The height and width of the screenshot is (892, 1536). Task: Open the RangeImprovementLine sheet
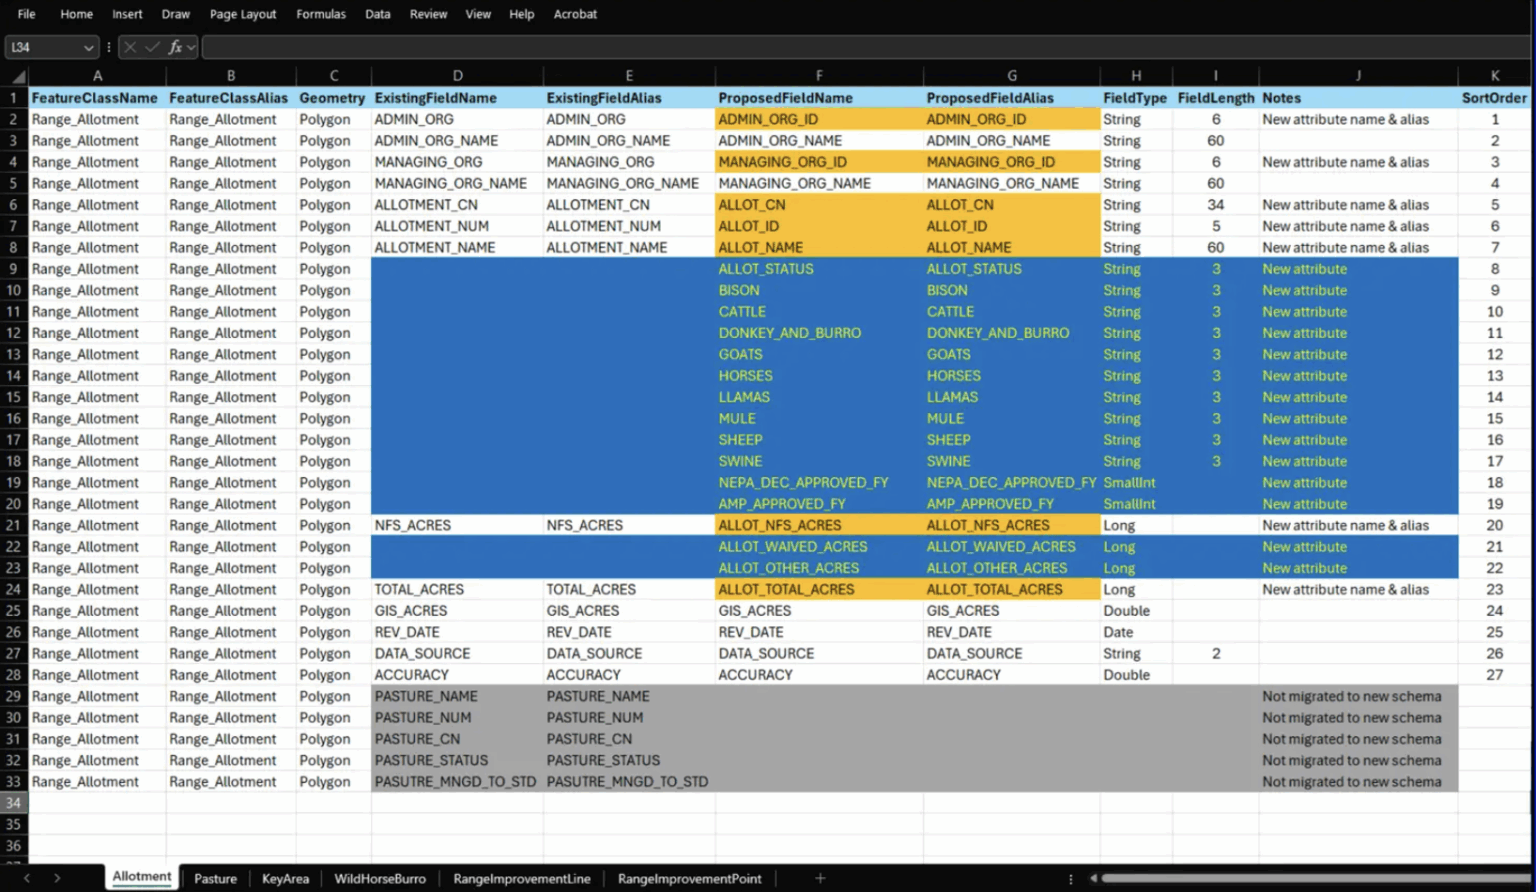tap(522, 878)
